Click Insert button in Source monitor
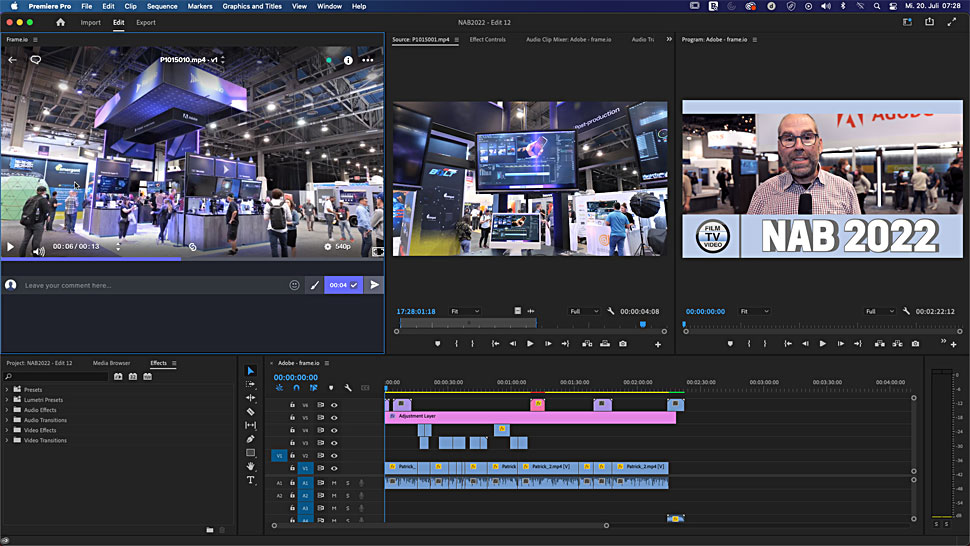970x546 pixels. tap(587, 344)
